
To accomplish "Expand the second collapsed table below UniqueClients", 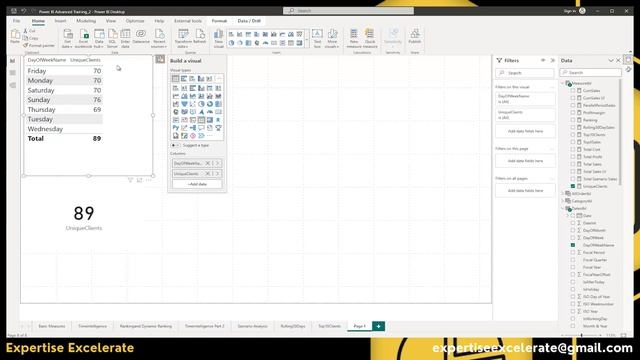I will click(x=563, y=201).
